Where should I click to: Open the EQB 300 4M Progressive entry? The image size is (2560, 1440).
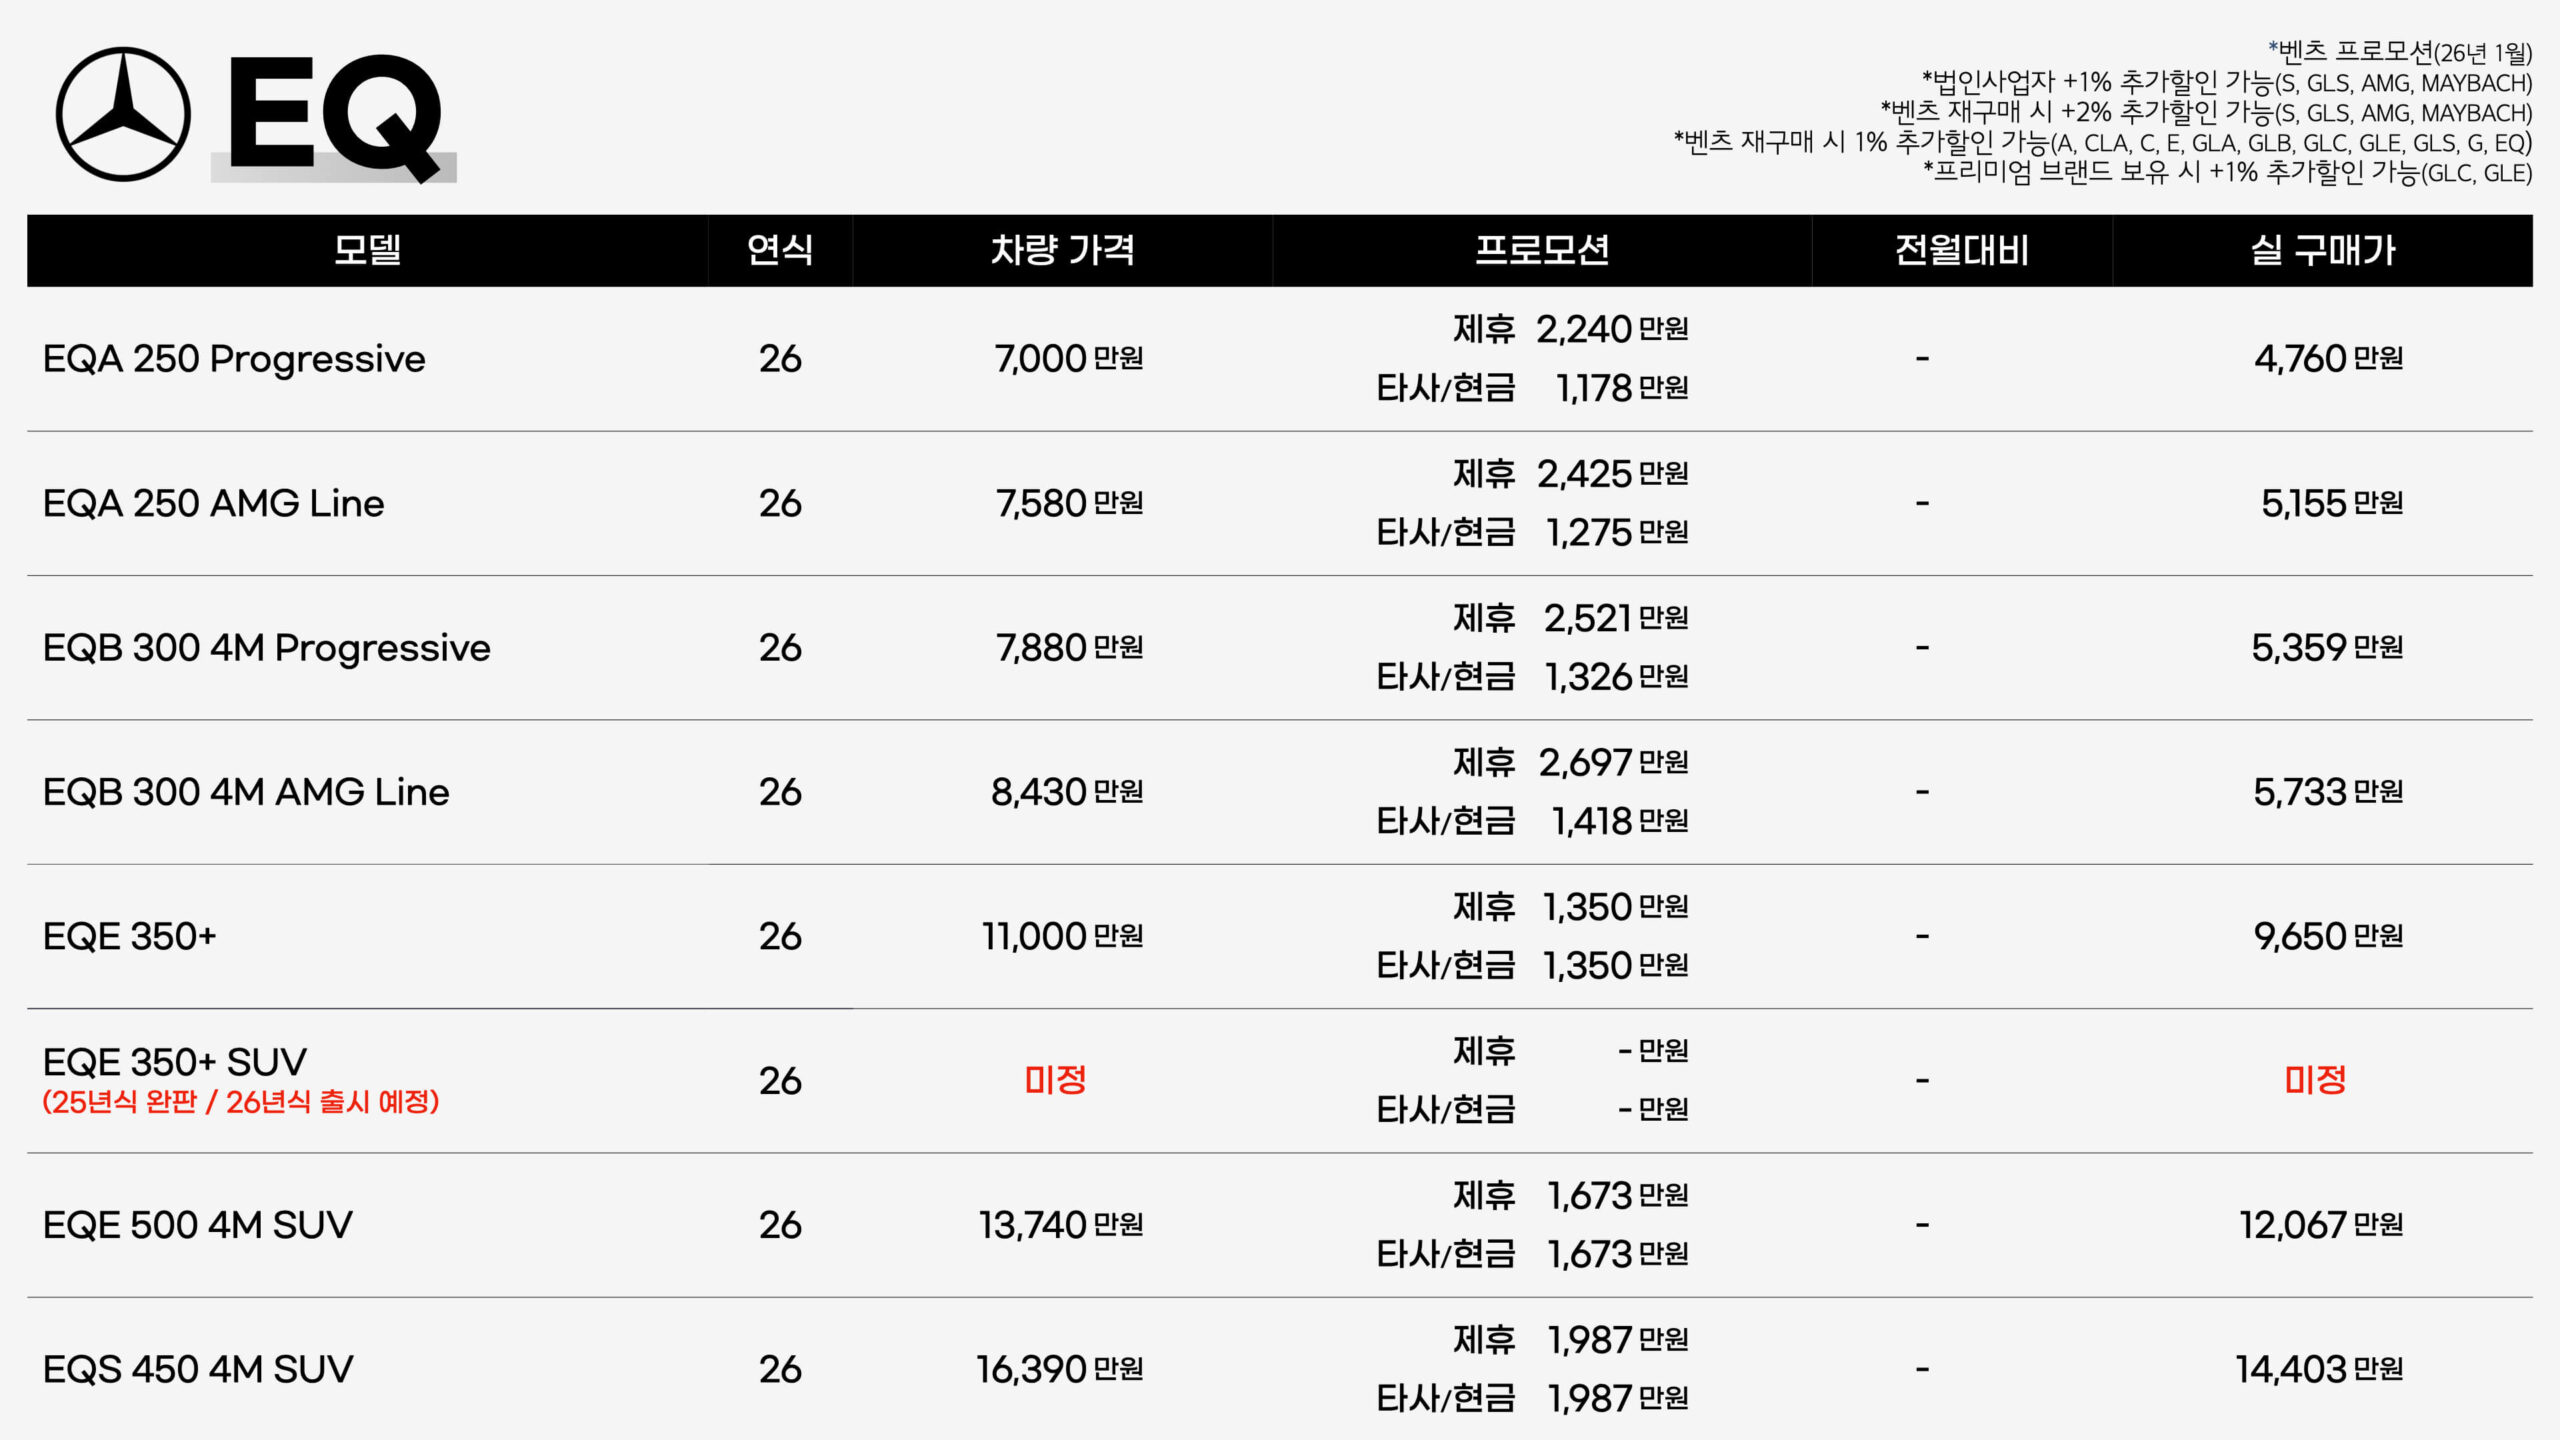[267, 648]
